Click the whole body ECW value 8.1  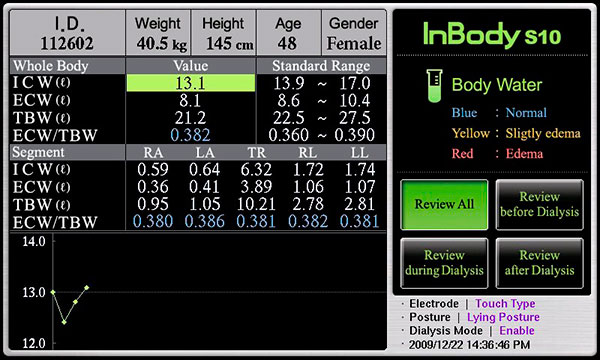coord(190,101)
